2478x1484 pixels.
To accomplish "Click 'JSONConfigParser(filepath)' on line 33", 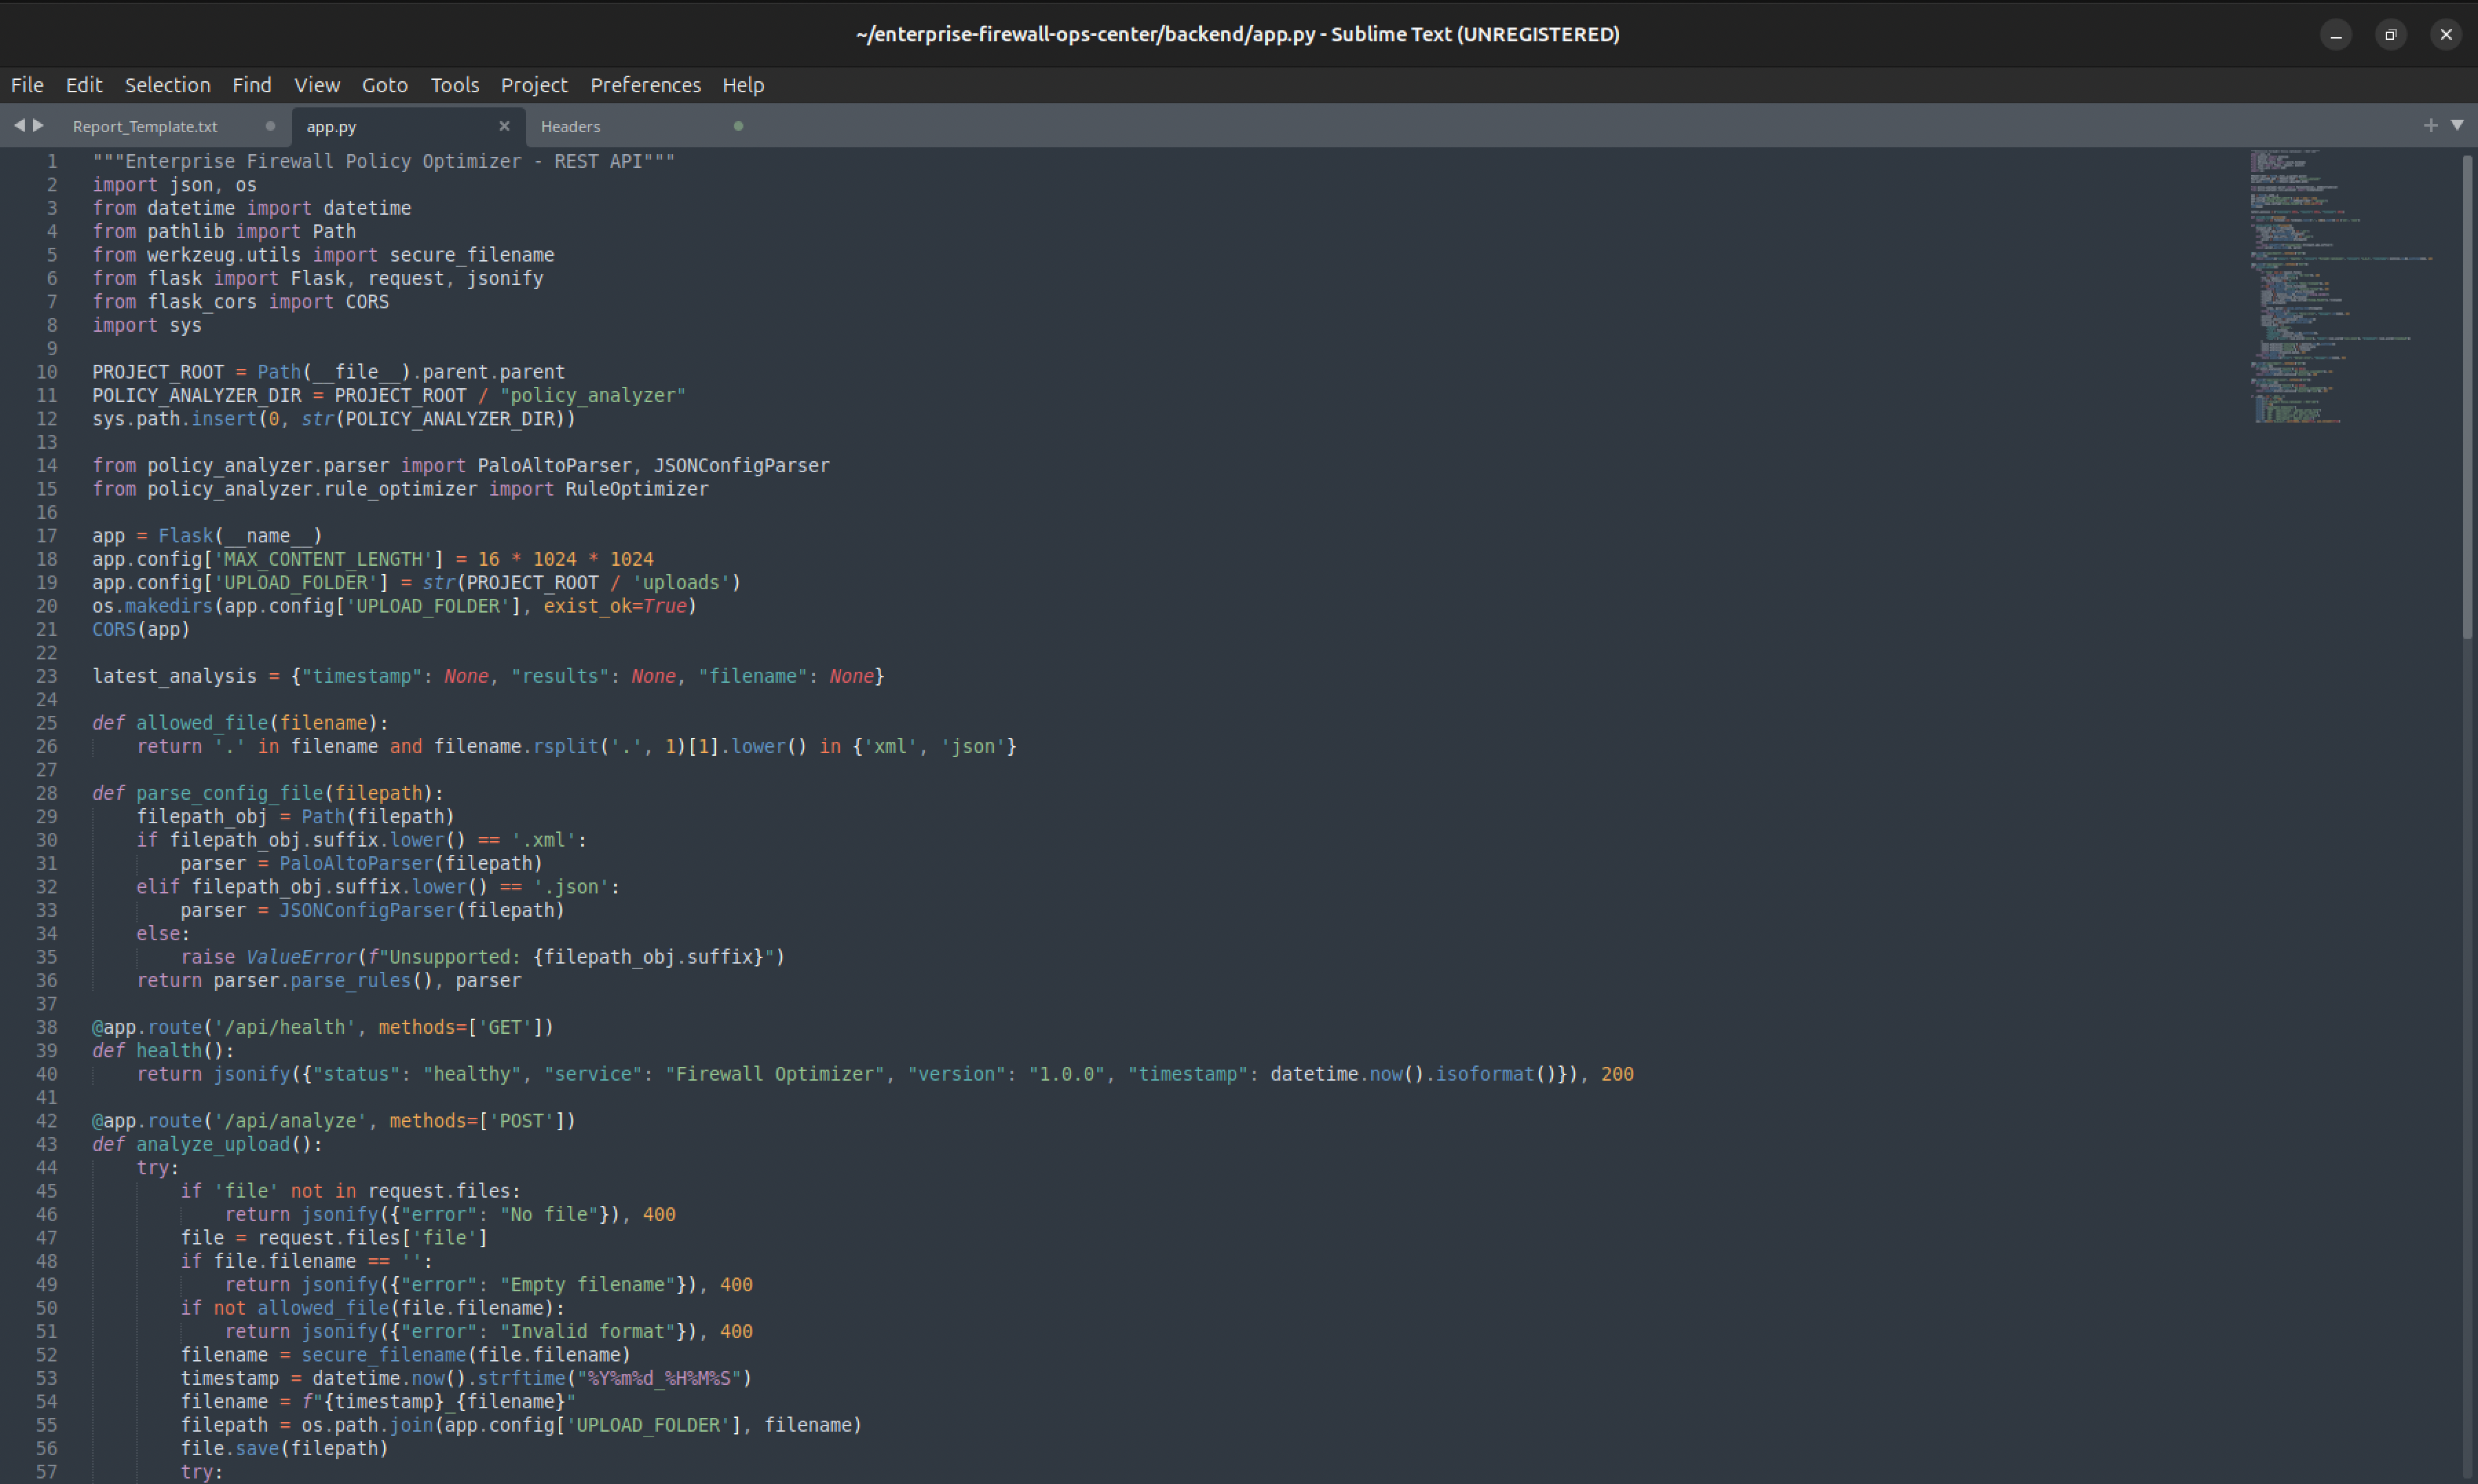I will click(422, 910).
